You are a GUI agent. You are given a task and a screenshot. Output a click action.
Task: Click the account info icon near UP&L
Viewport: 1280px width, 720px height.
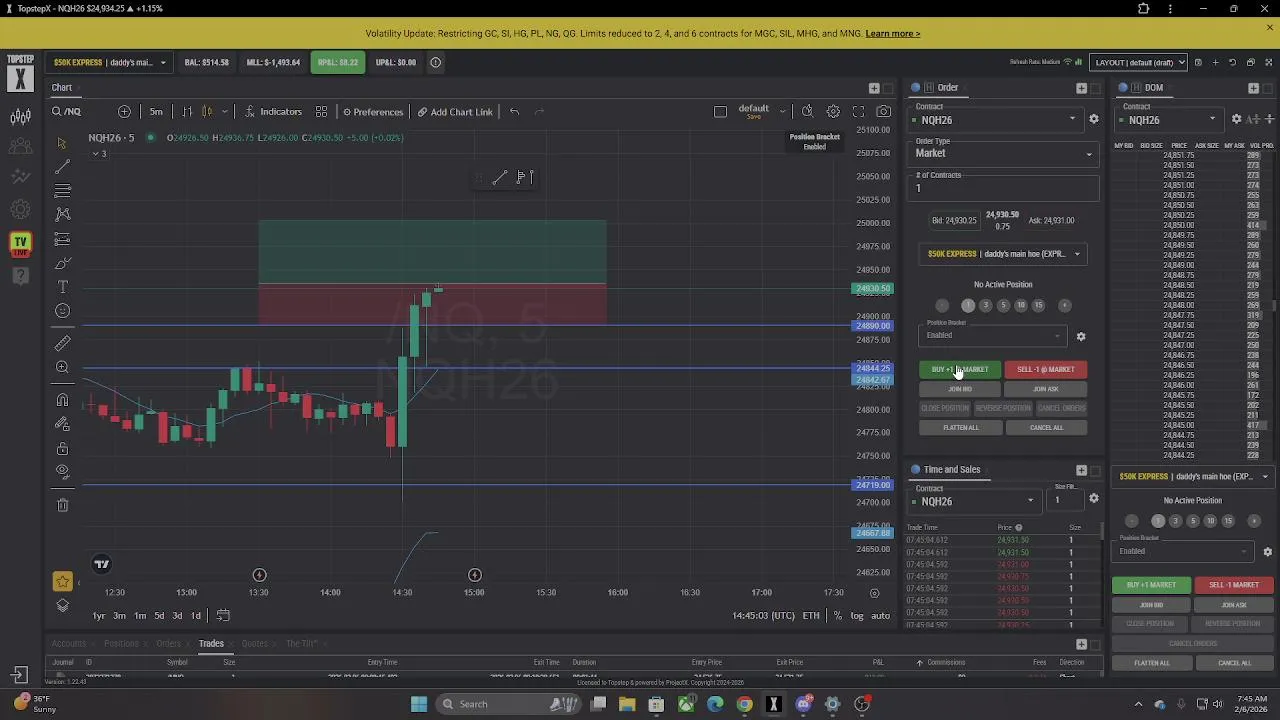(435, 62)
